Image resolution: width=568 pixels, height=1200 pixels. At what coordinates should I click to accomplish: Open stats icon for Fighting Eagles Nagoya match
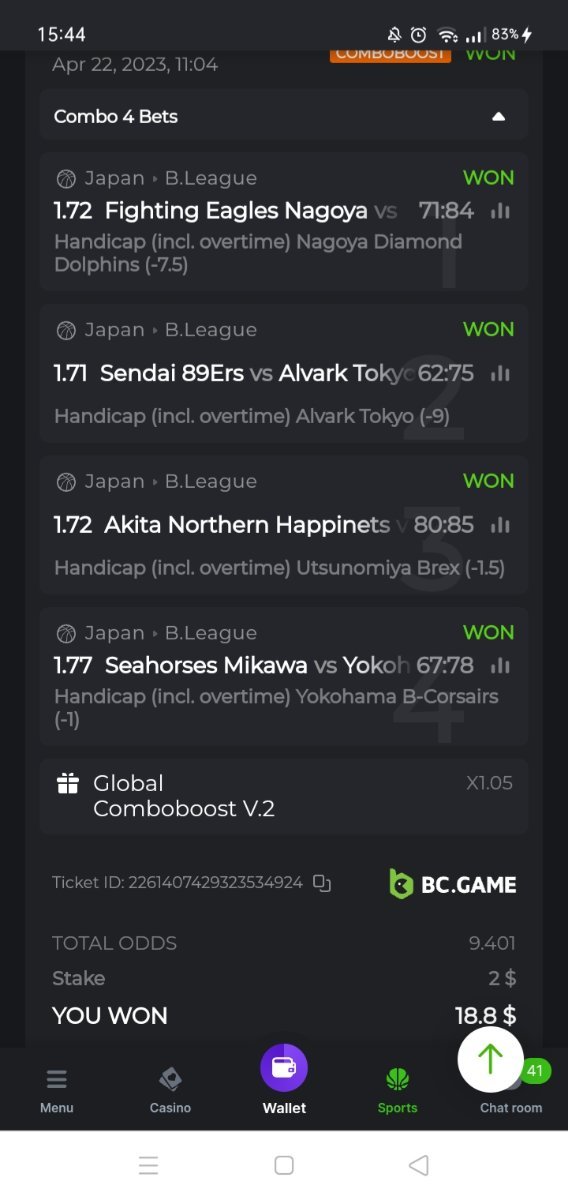pos(500,211)
